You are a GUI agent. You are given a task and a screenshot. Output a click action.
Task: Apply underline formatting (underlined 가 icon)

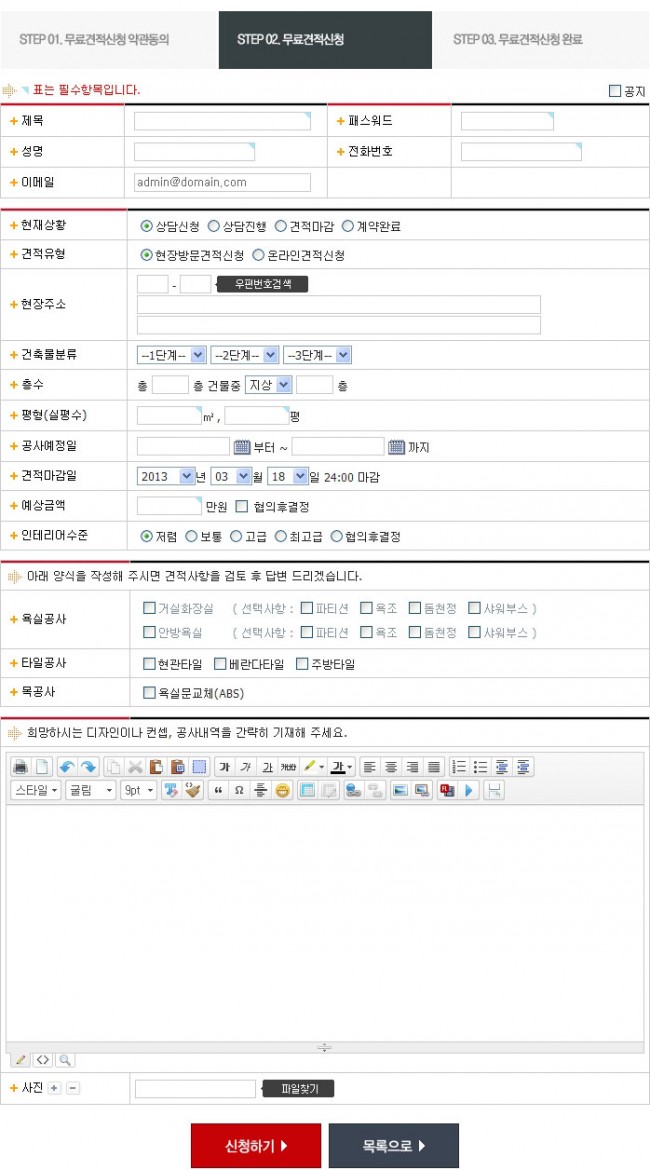click(x=266, y=766)
